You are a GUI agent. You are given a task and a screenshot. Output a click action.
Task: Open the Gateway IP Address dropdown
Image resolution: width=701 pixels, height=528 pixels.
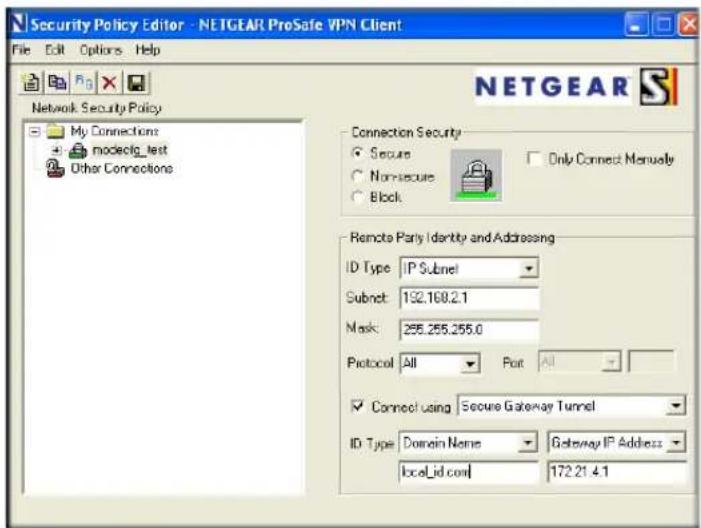pos(676,443)
